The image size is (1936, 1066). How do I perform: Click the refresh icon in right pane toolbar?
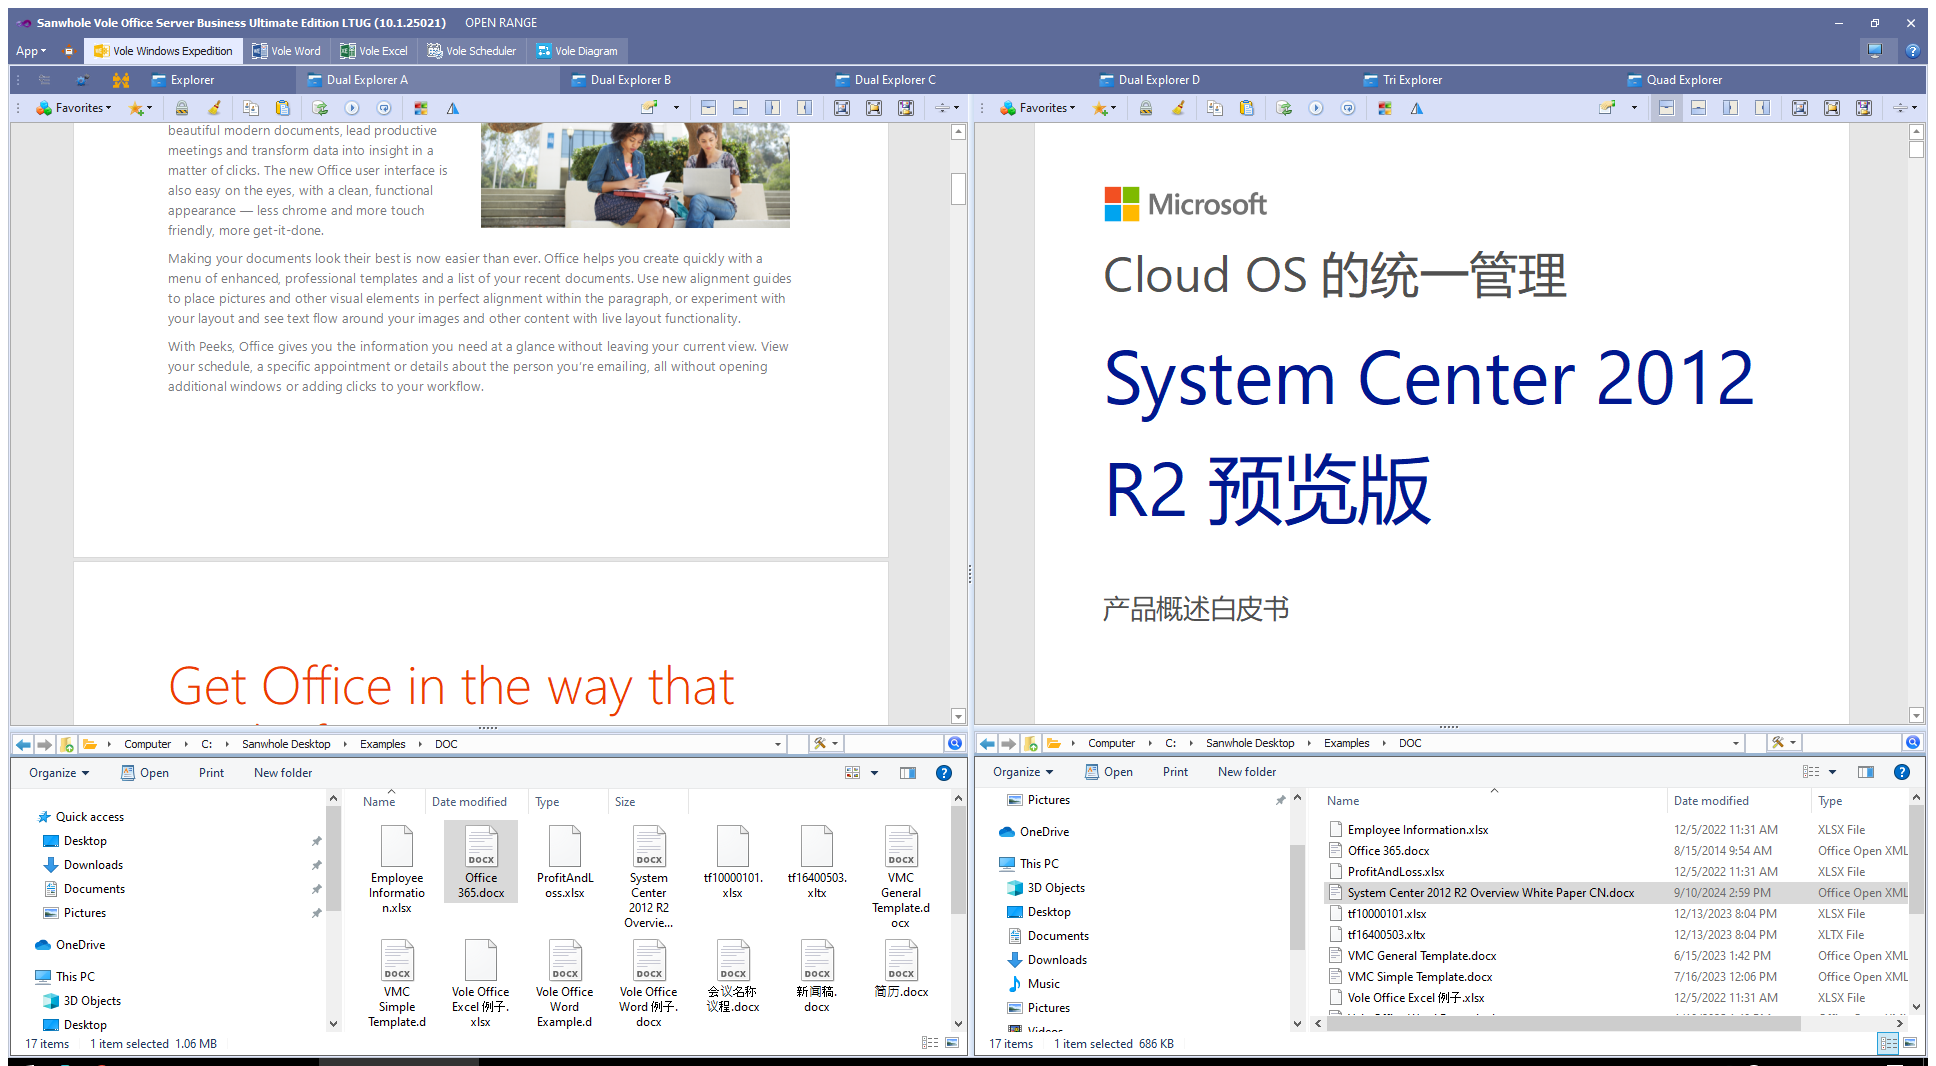pyautogui.click(x=1284, y=108)
